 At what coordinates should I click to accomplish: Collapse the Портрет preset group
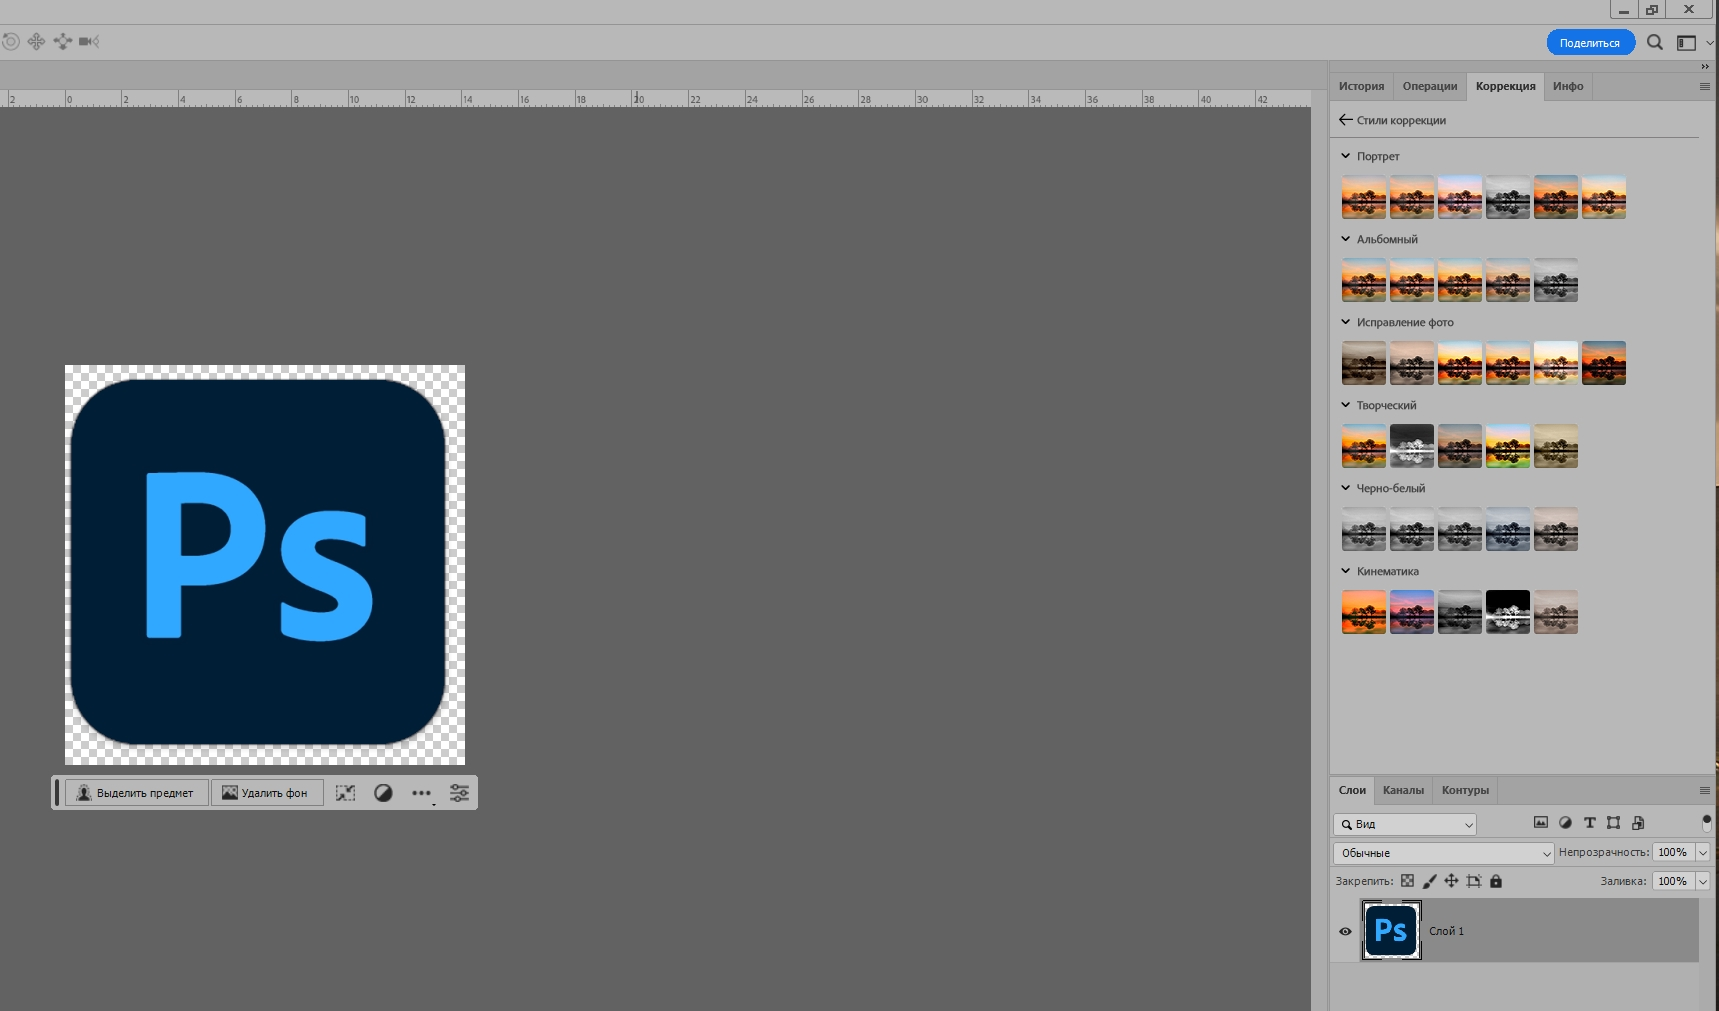coord(1346,156)
